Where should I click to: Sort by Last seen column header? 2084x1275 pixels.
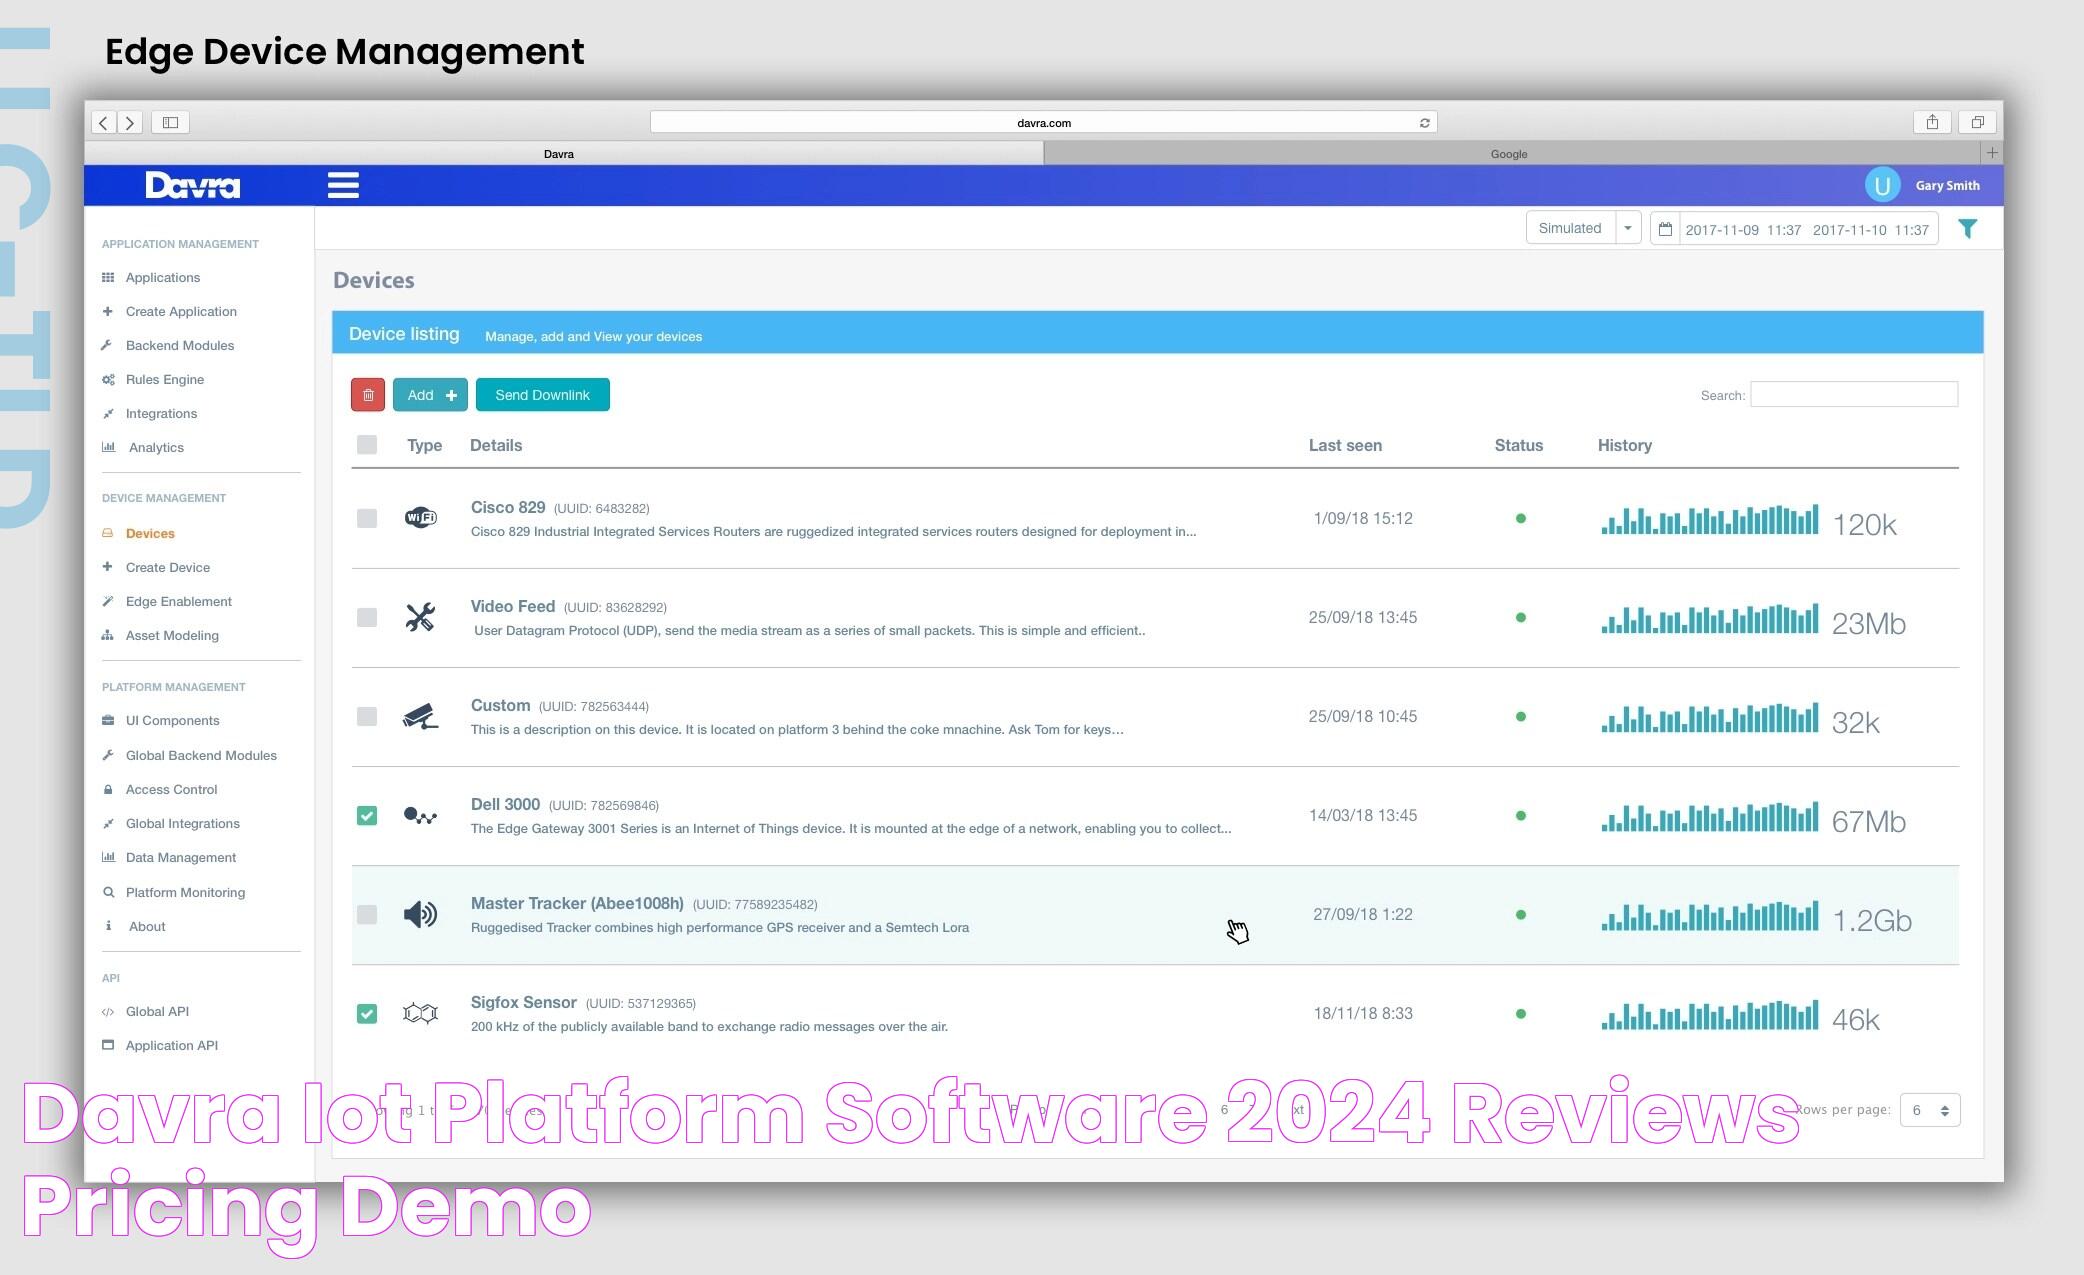point(1345,445)
